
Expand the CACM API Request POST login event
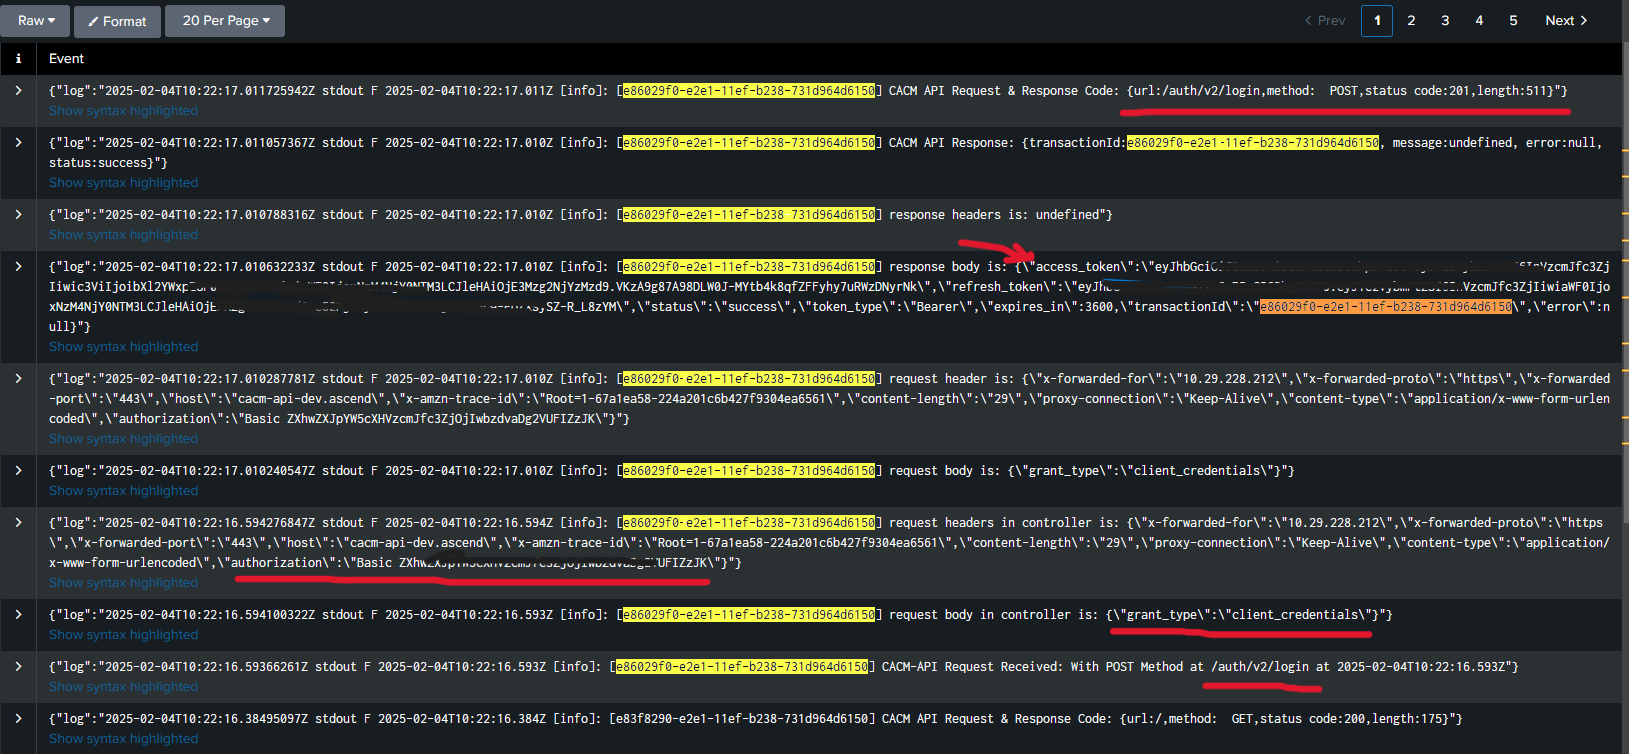(x=18, y=91)
